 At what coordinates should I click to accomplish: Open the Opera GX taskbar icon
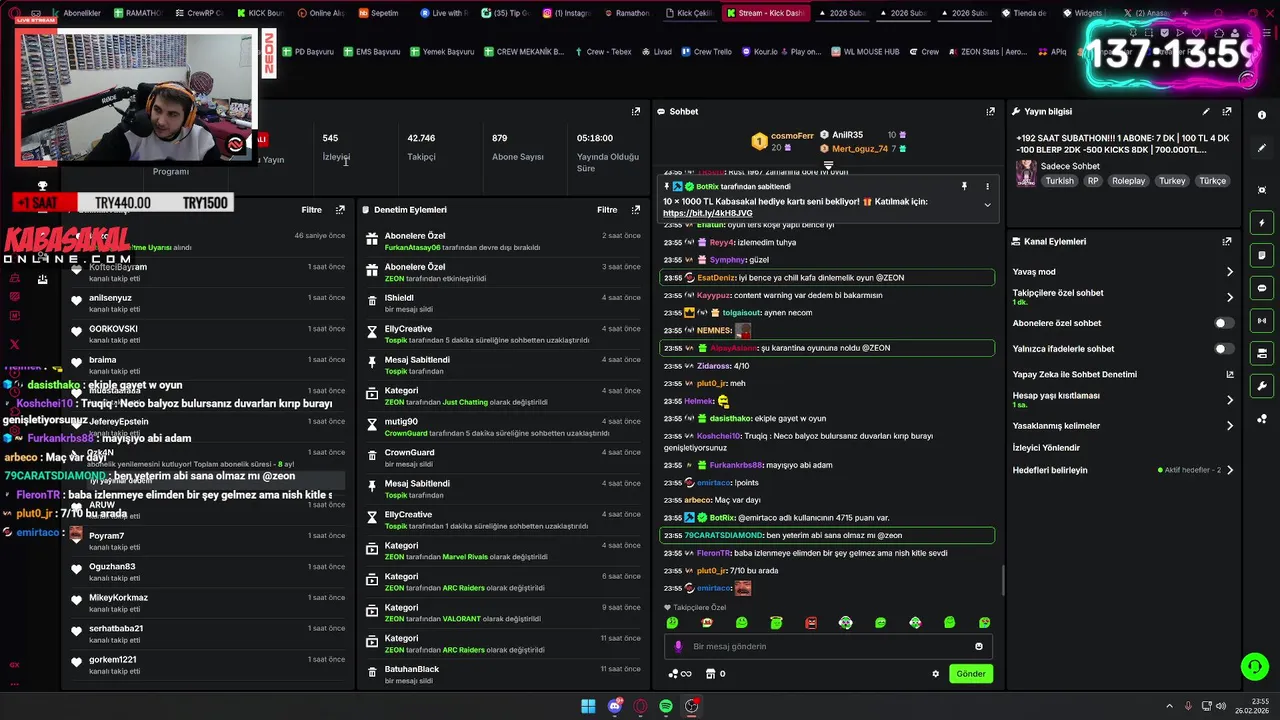coord(640,706)
